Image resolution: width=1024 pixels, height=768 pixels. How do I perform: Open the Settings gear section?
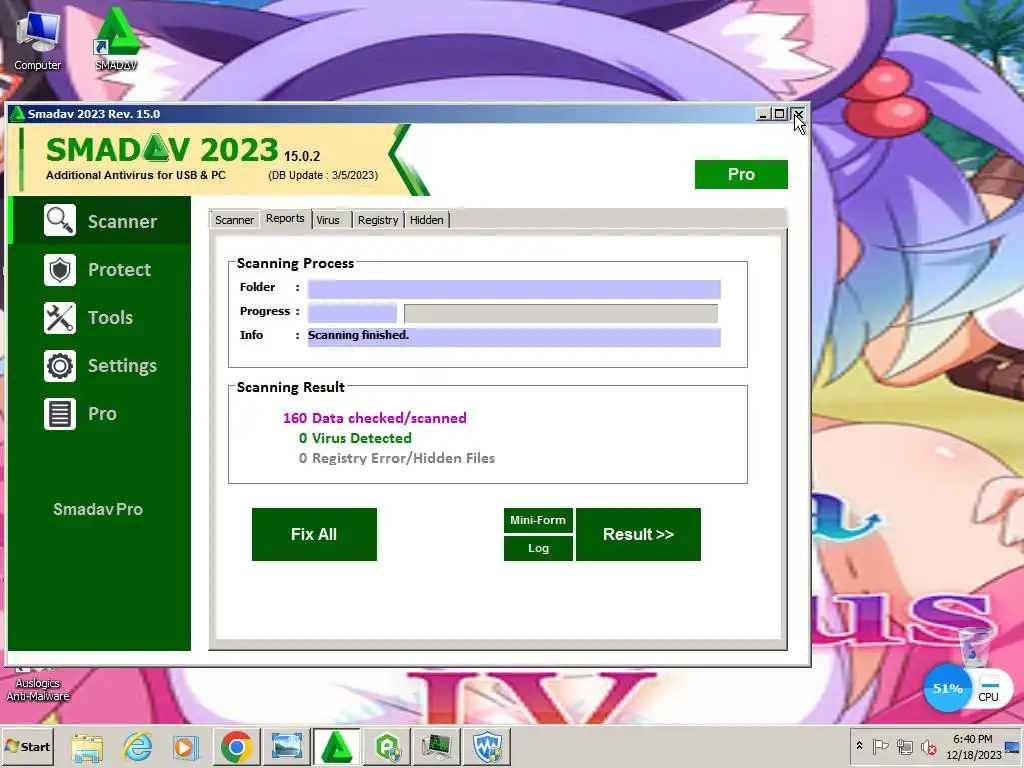click(x=101, y=366)
